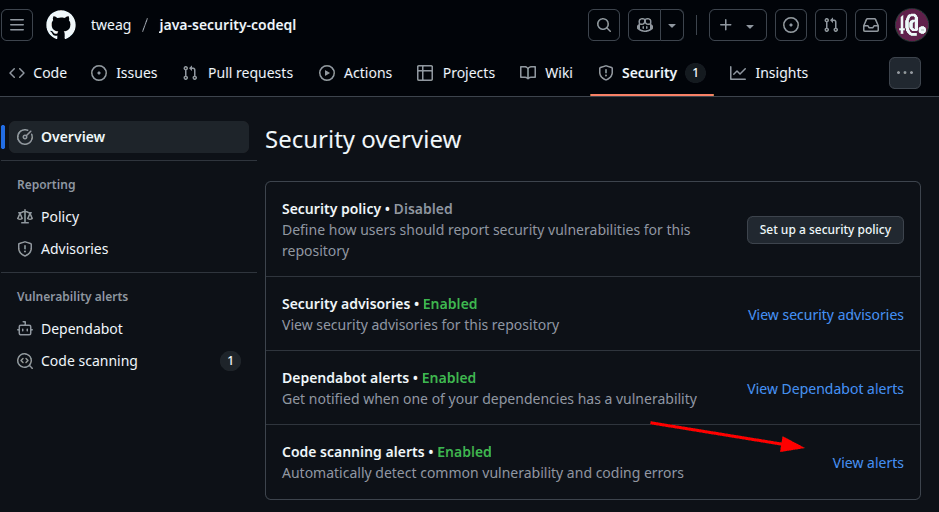939x512 pixels.
Task: Open GitHub Copilot chat icon
Action: coord(645,25)
